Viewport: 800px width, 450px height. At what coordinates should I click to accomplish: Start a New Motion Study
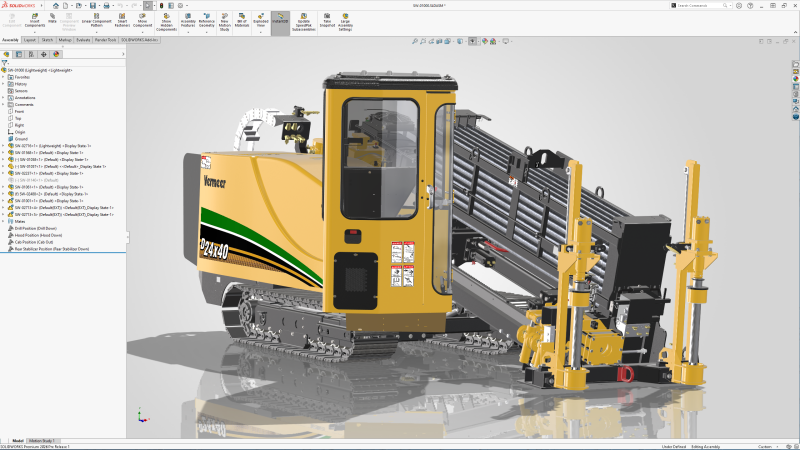coord(224,22)
